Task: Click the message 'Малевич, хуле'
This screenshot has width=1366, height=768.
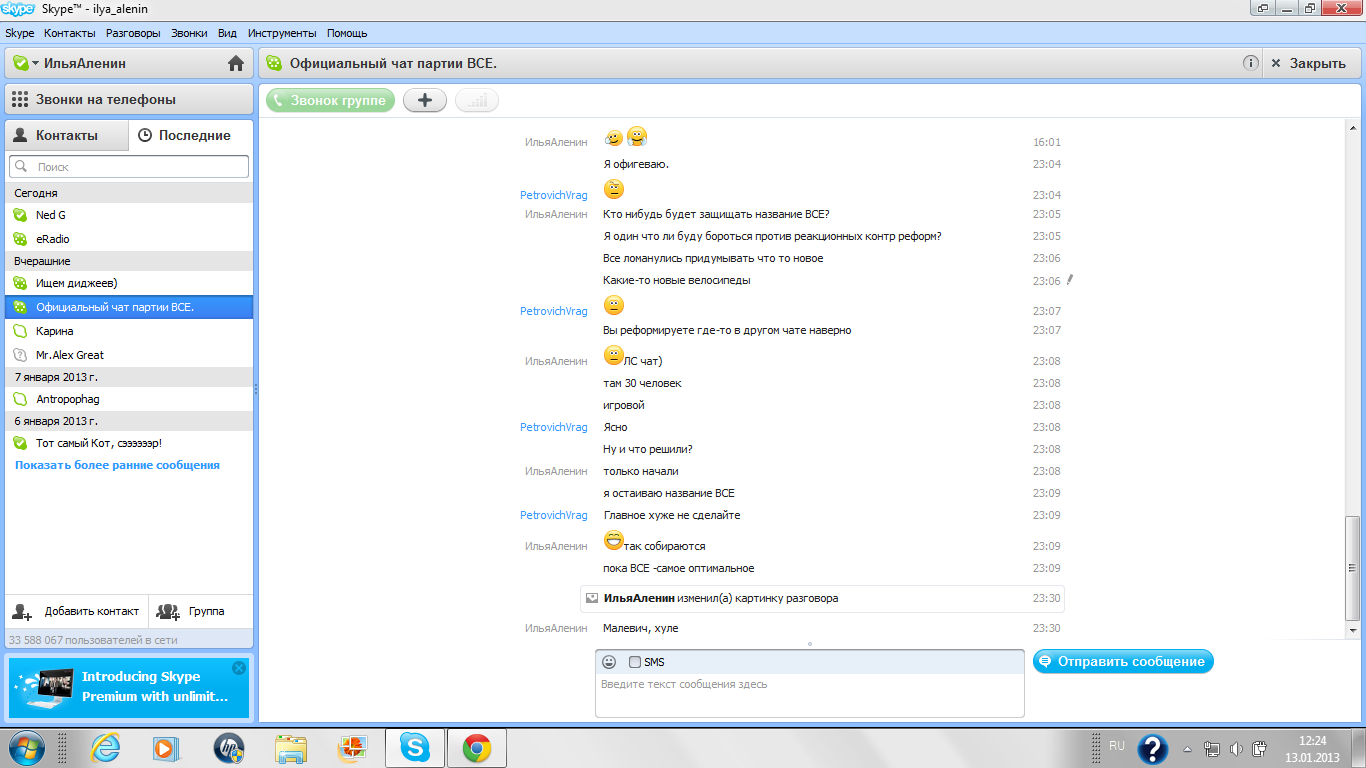Action: pyautogui.click(x=641, y=628)
